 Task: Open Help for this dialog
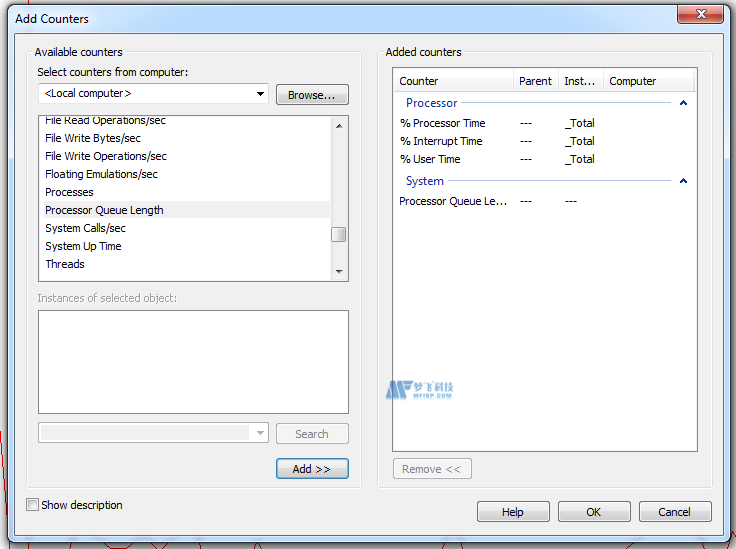(513, 512)
